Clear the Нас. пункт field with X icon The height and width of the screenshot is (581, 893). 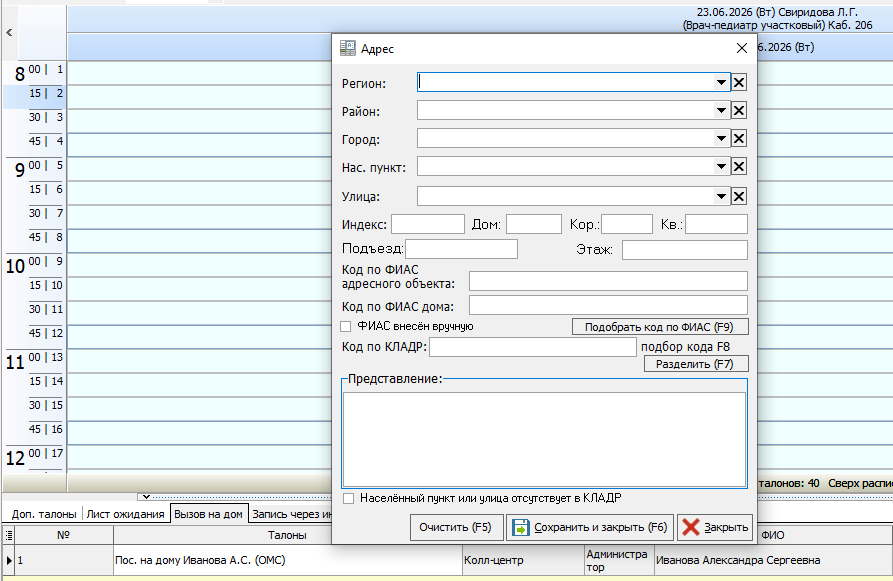pyautogui.click(x=739, y=167)
